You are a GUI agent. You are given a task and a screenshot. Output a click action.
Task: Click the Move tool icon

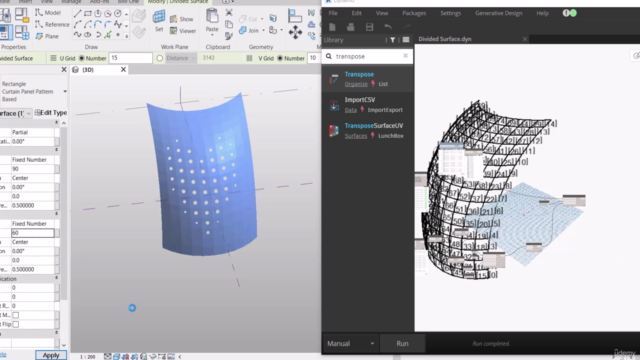pos(295,32)
